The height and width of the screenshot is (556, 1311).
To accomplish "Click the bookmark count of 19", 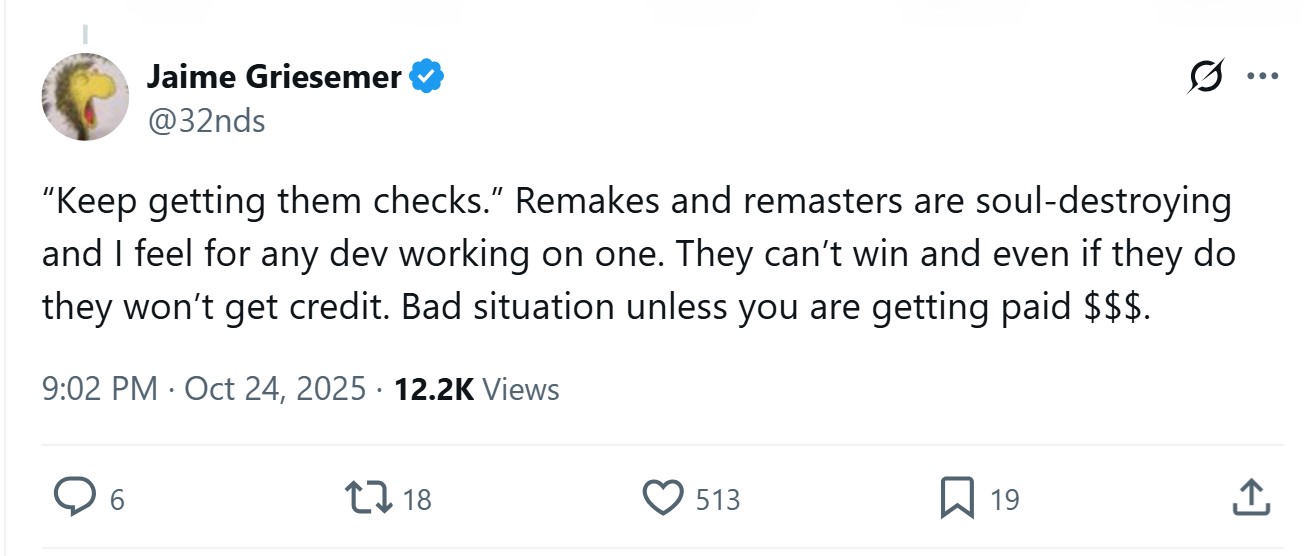I will click(x=1004, y=499).
